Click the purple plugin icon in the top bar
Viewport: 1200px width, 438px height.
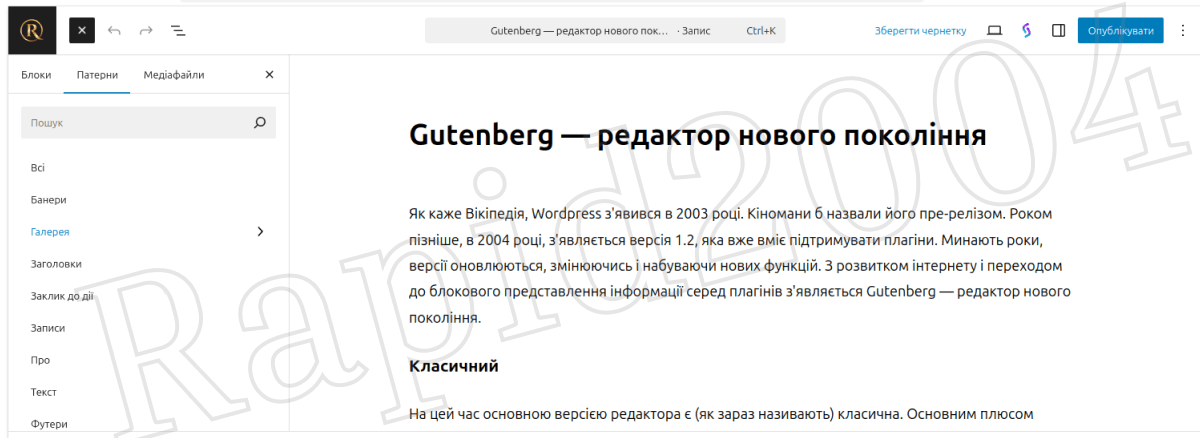[x=1026, y=31]
